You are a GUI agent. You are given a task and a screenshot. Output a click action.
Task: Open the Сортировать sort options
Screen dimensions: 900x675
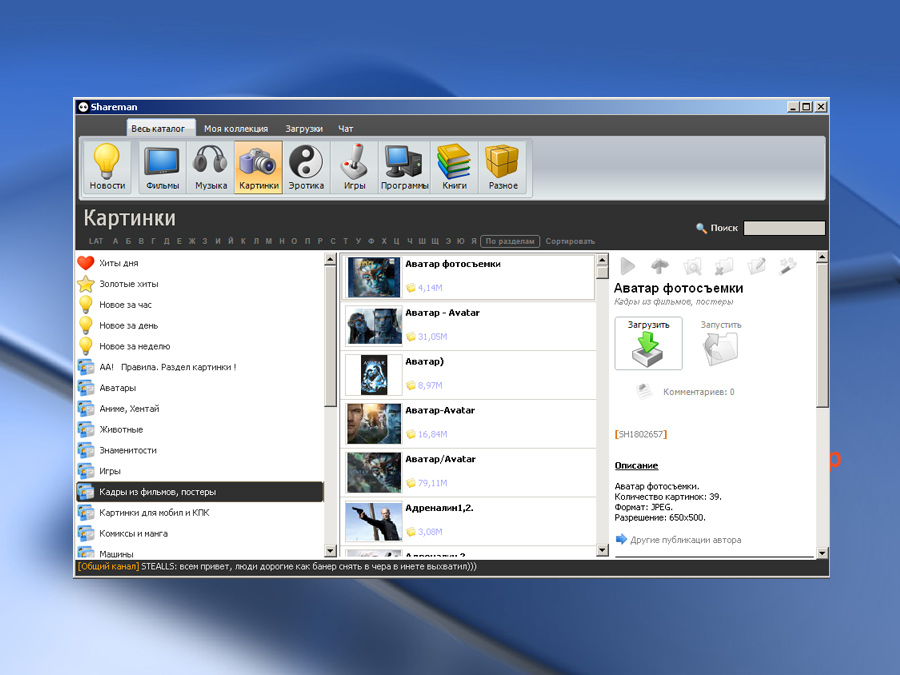570,241
